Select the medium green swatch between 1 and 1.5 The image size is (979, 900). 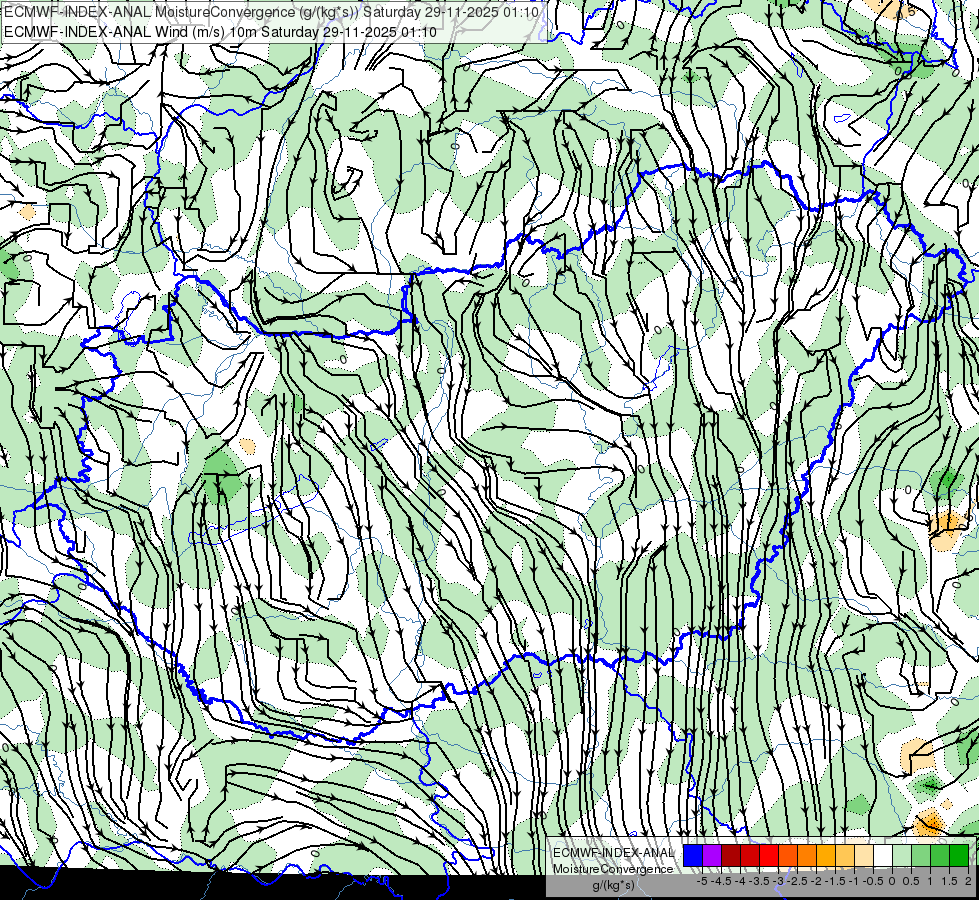[940, 856]
